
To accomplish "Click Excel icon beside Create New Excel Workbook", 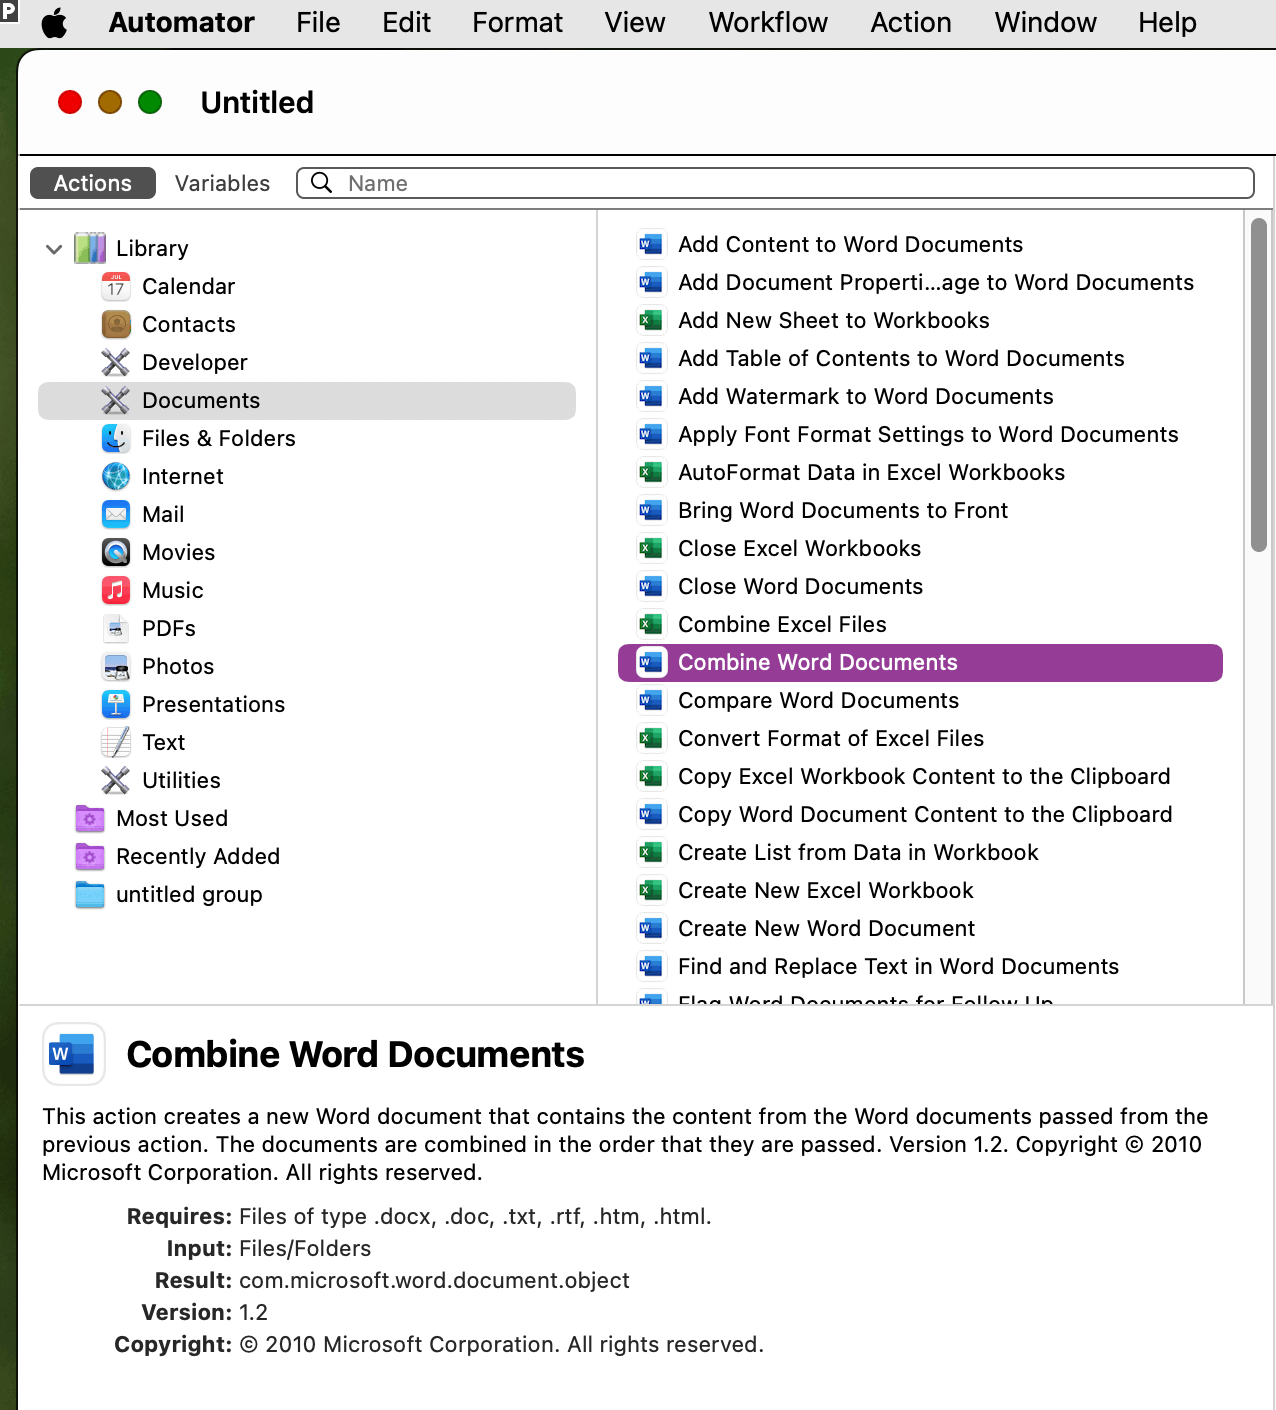I will (651, 890).
